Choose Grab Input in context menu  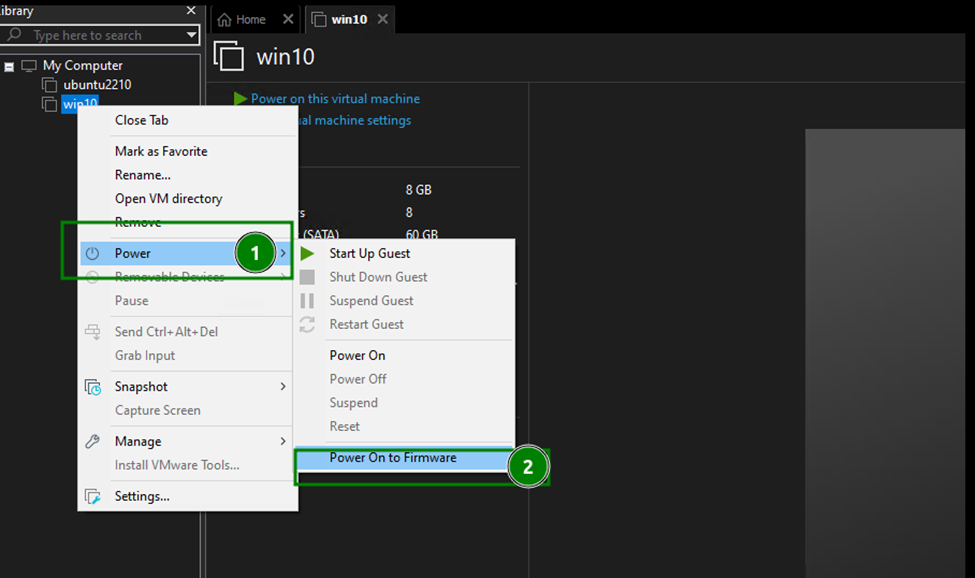click(x=145, y=356)
